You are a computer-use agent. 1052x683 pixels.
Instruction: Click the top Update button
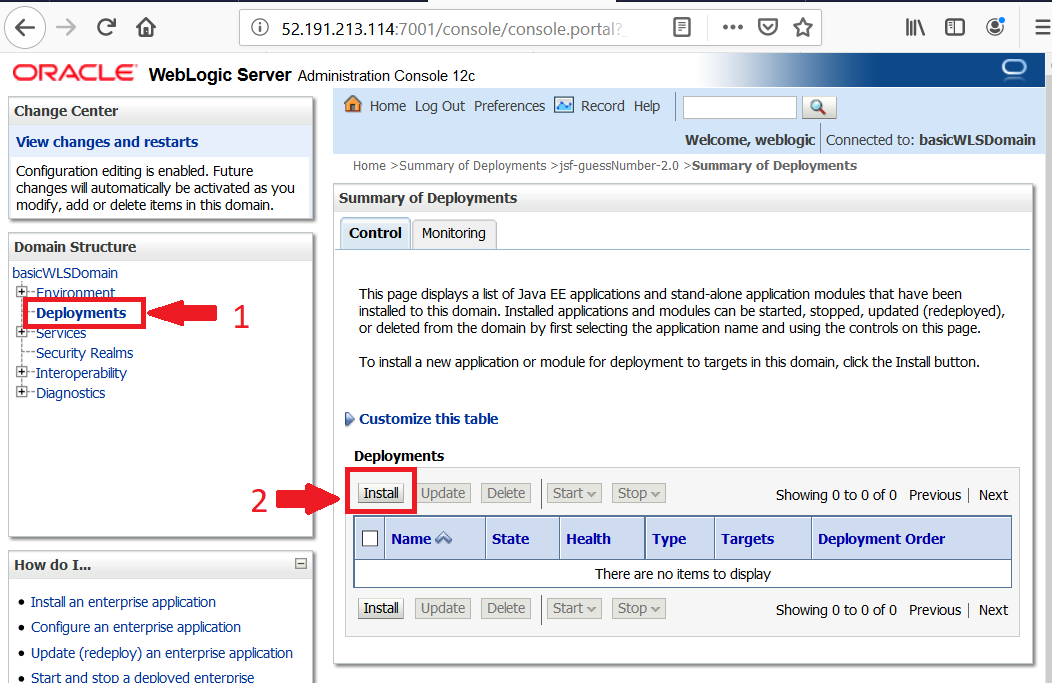(443, 493)
